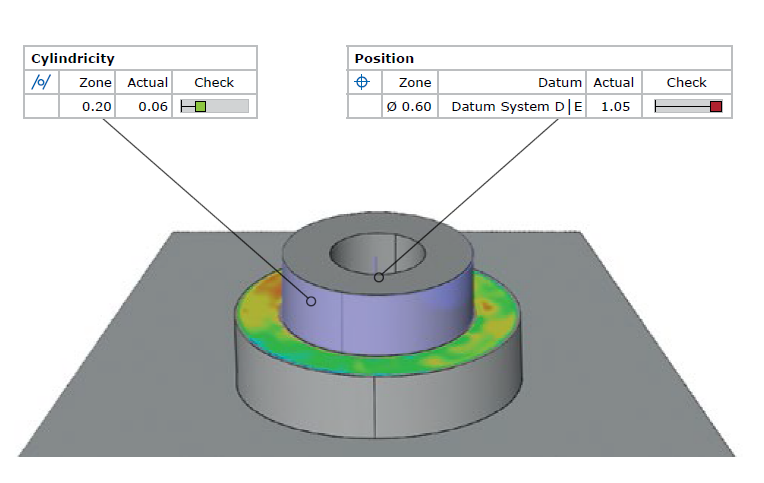The height and width of the screenshot is (483, 764).
Task: Click the Cylindricity actual value 0.06
Action: click(x=153, y=106)
